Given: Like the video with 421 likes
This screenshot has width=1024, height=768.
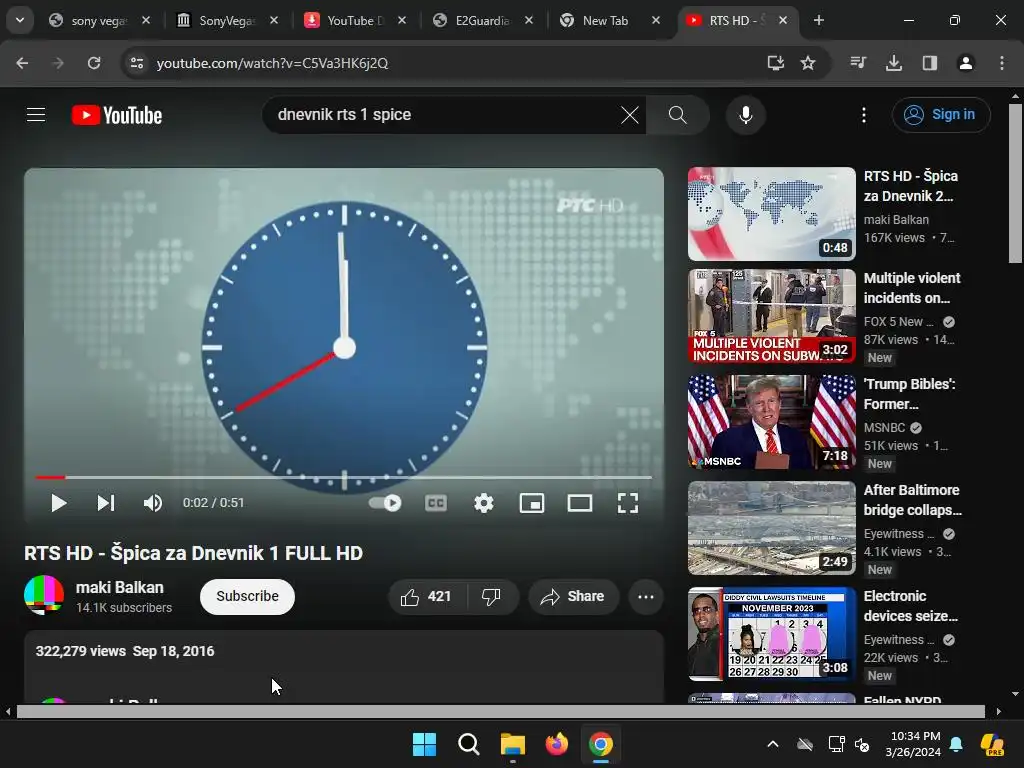Looking at the screenshot, I should [427, 596].
